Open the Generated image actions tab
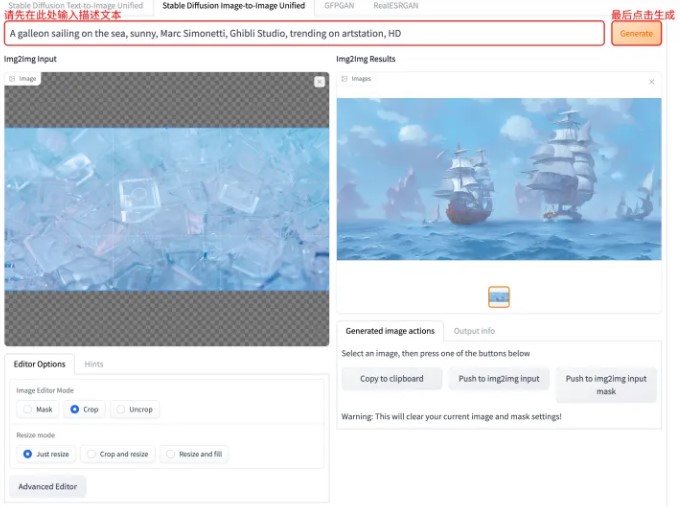The image size is (680, 507). pos(390,331)
